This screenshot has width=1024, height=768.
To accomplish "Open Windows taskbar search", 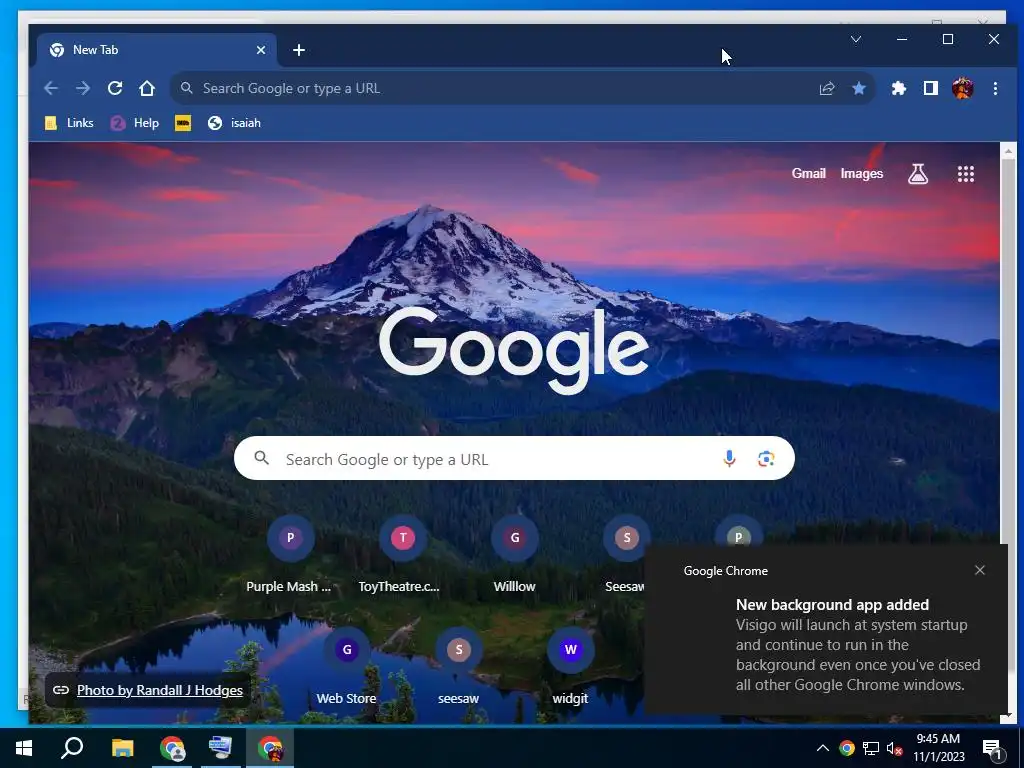I will [x=72, y=748].
